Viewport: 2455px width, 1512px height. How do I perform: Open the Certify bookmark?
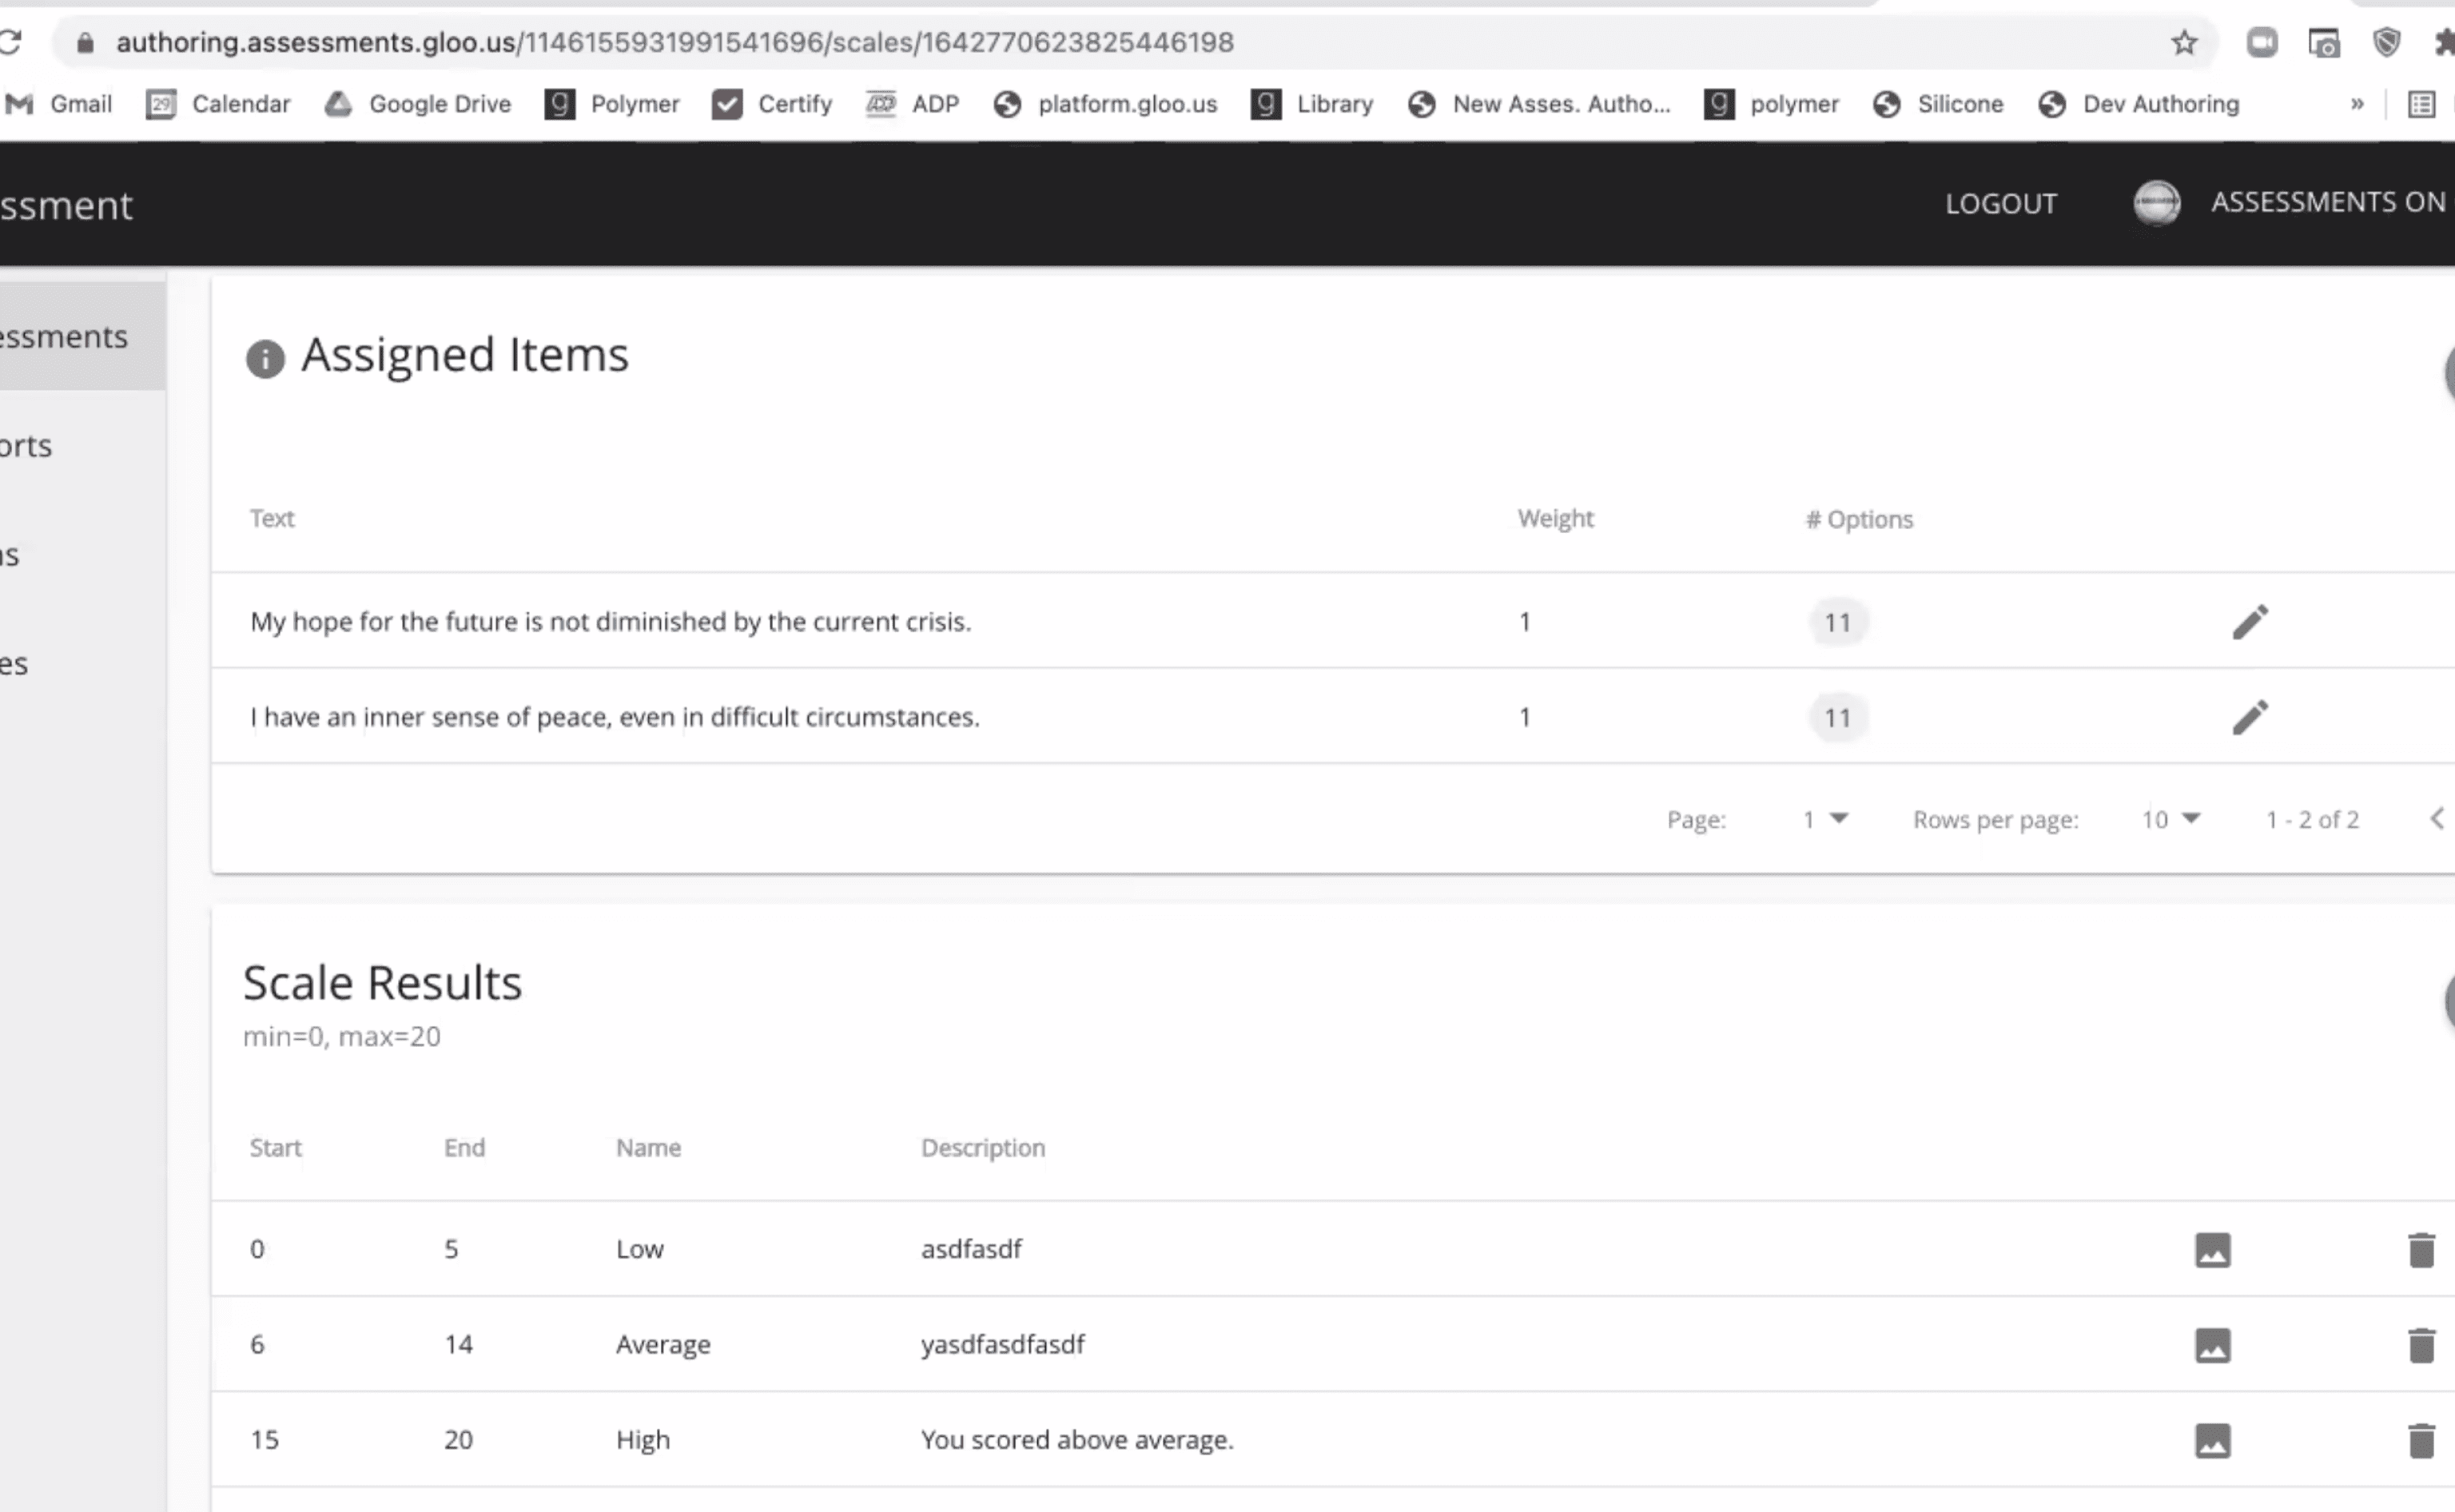tap(772, 104)
